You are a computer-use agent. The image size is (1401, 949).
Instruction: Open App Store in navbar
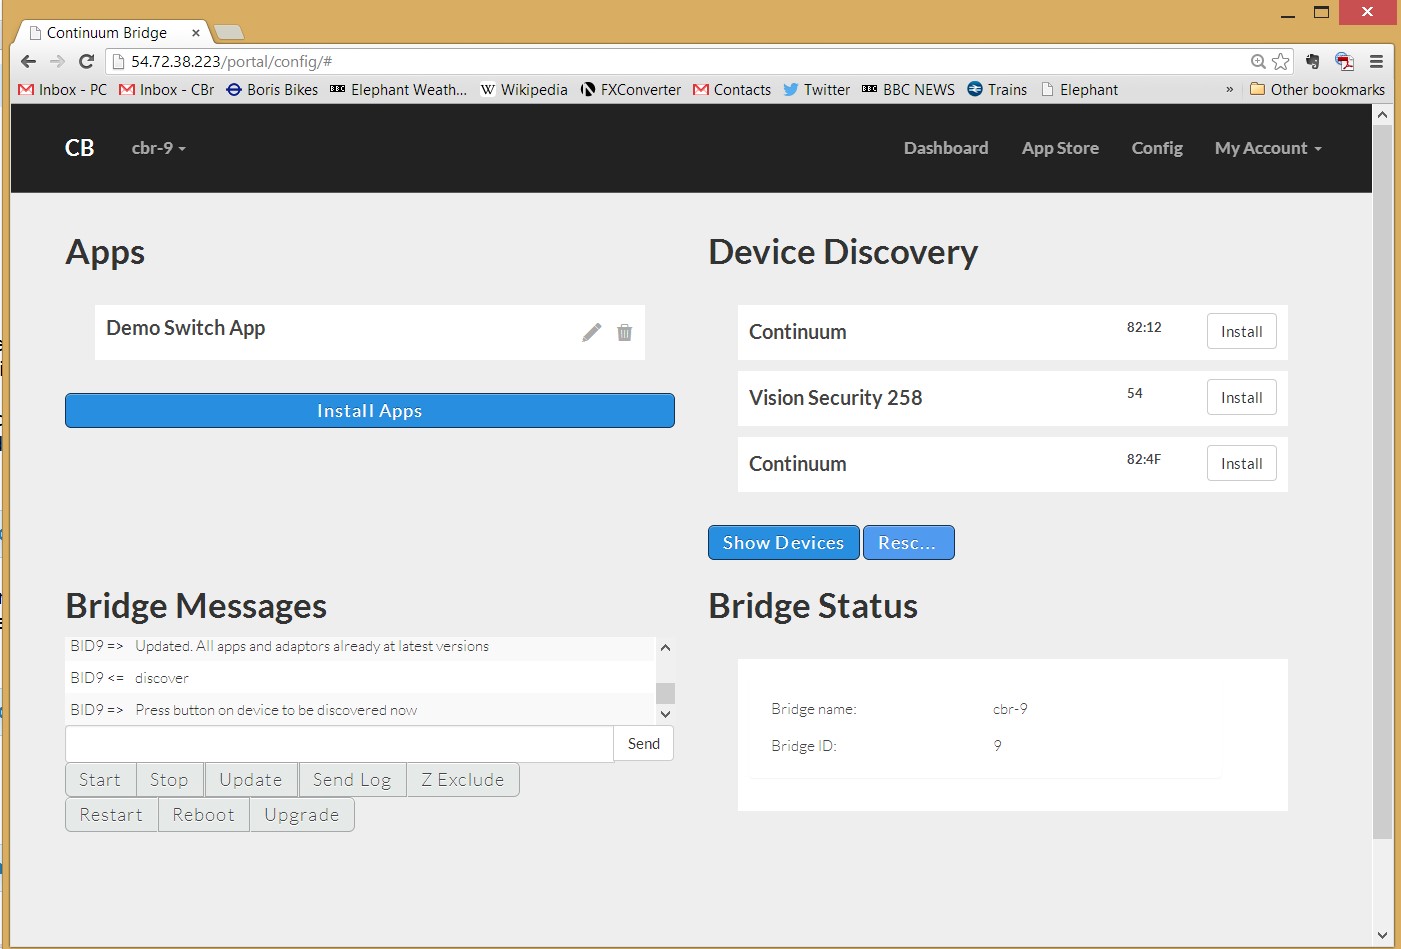pos(1060,148)
